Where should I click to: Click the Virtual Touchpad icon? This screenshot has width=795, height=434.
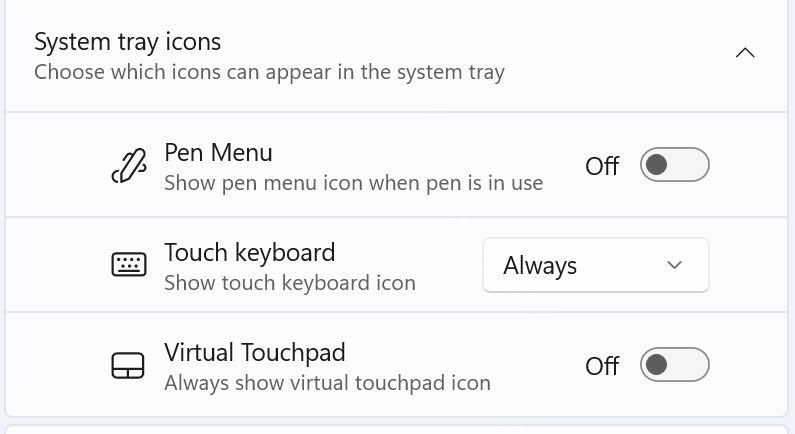pos(128,366)
